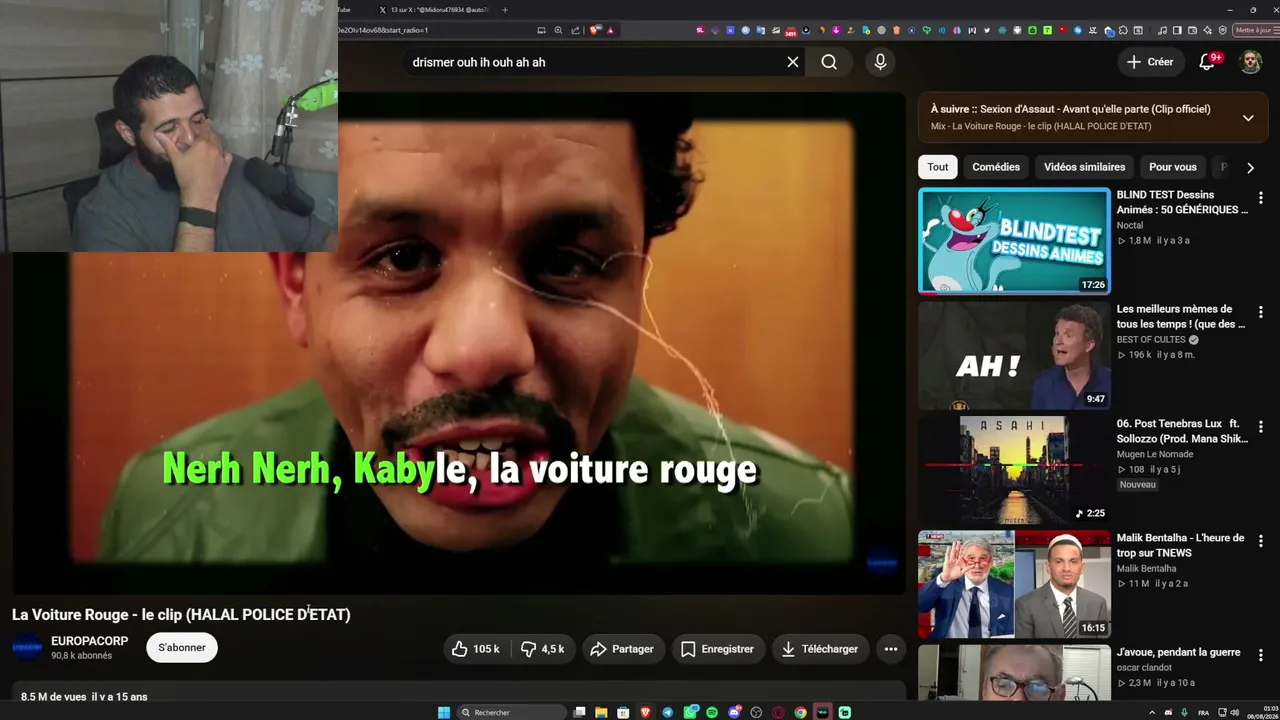The image size is (1280, 720).
Task: Open WhatsApp from the taskbar
Action: (690, 712)
